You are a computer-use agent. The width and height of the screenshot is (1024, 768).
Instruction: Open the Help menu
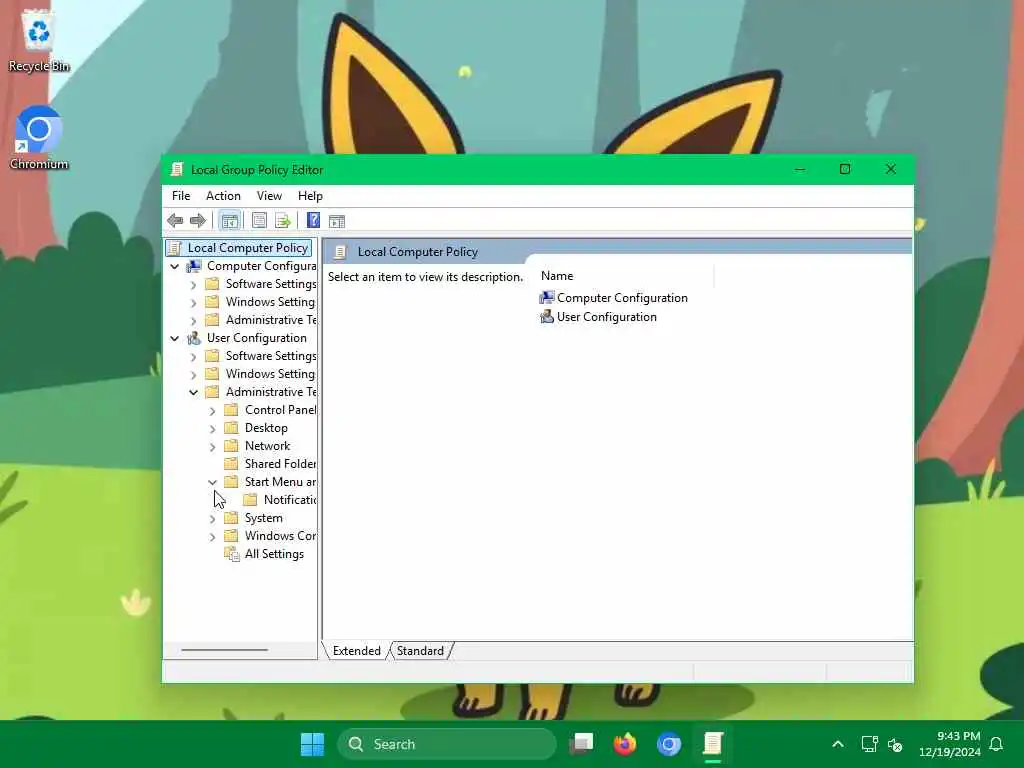310,196
